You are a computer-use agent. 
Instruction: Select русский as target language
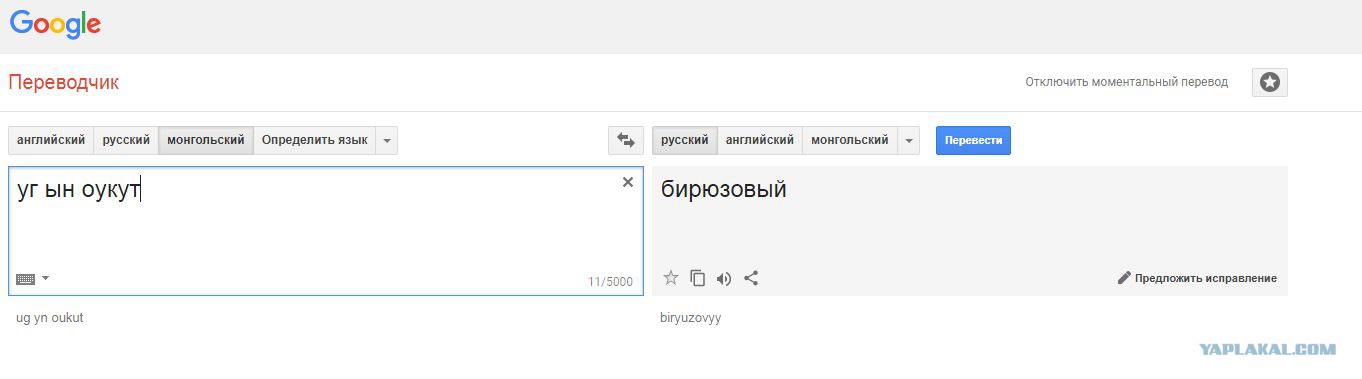click(x=685, y=140)
